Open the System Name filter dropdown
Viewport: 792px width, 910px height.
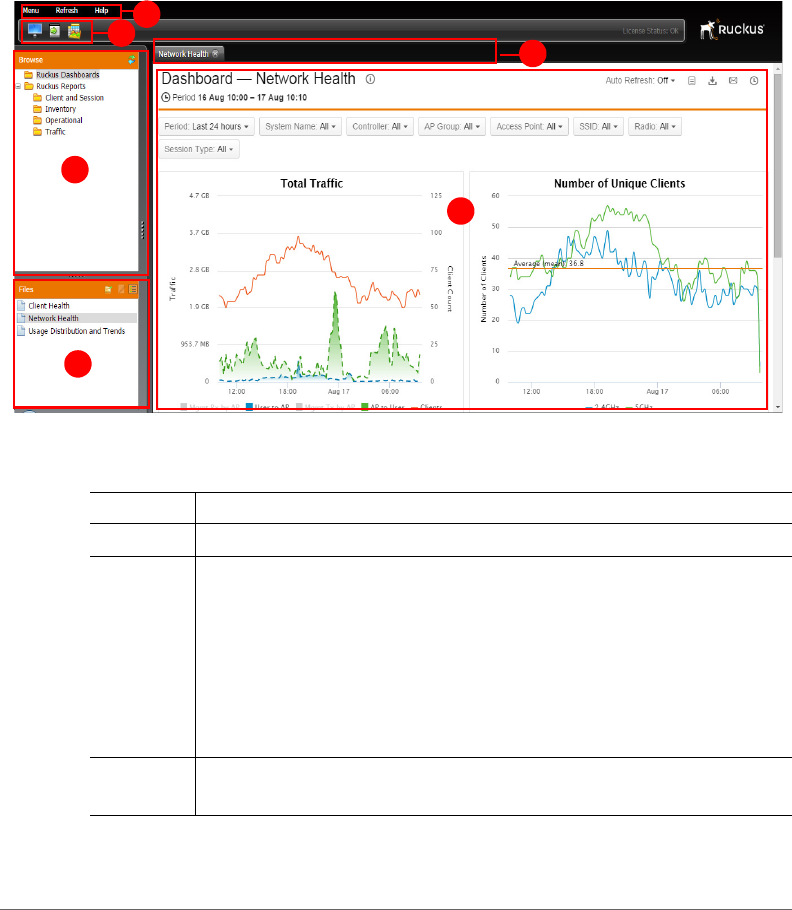point(300,127)
